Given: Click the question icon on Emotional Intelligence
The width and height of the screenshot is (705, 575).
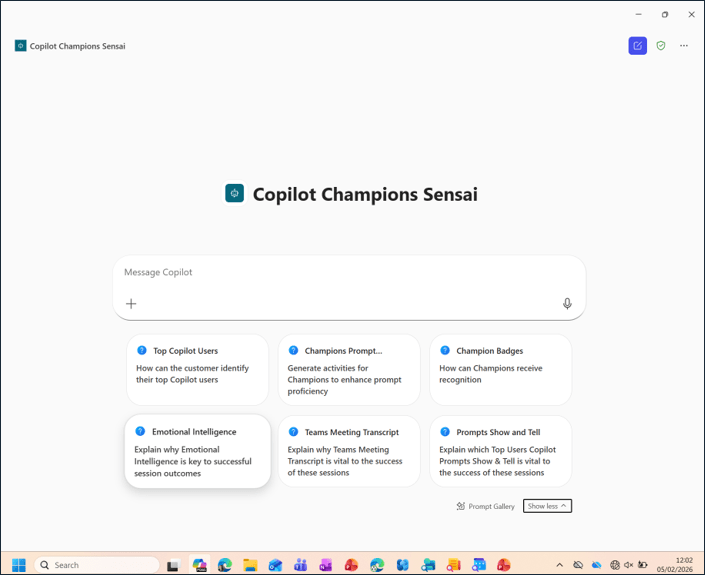Looking at the screenshot, I should tap(140, 431).
